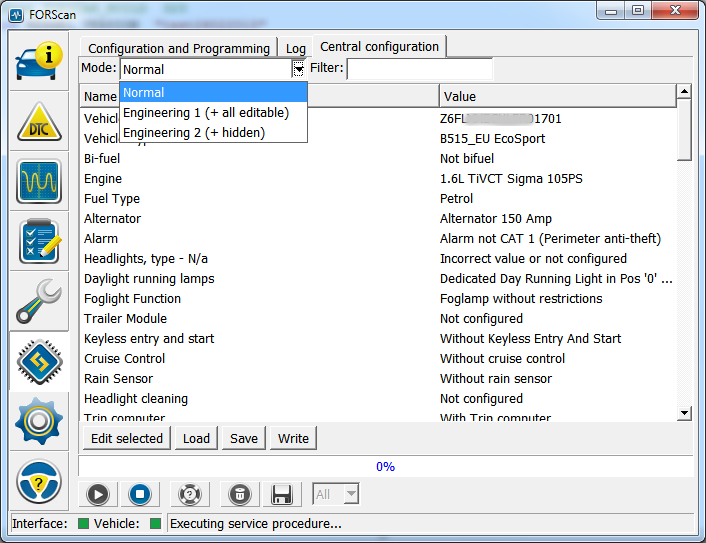Click the Edit selected button
Viewport: 706px width, 543px height.
click(x=127, y=438)
